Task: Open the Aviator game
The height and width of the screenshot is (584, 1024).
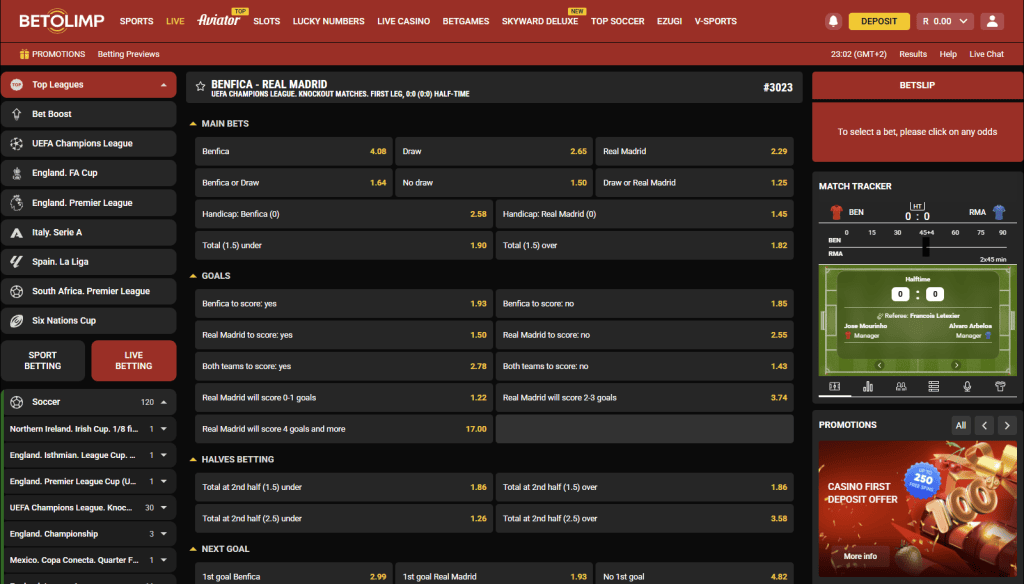Action: (x=219, y=20)
